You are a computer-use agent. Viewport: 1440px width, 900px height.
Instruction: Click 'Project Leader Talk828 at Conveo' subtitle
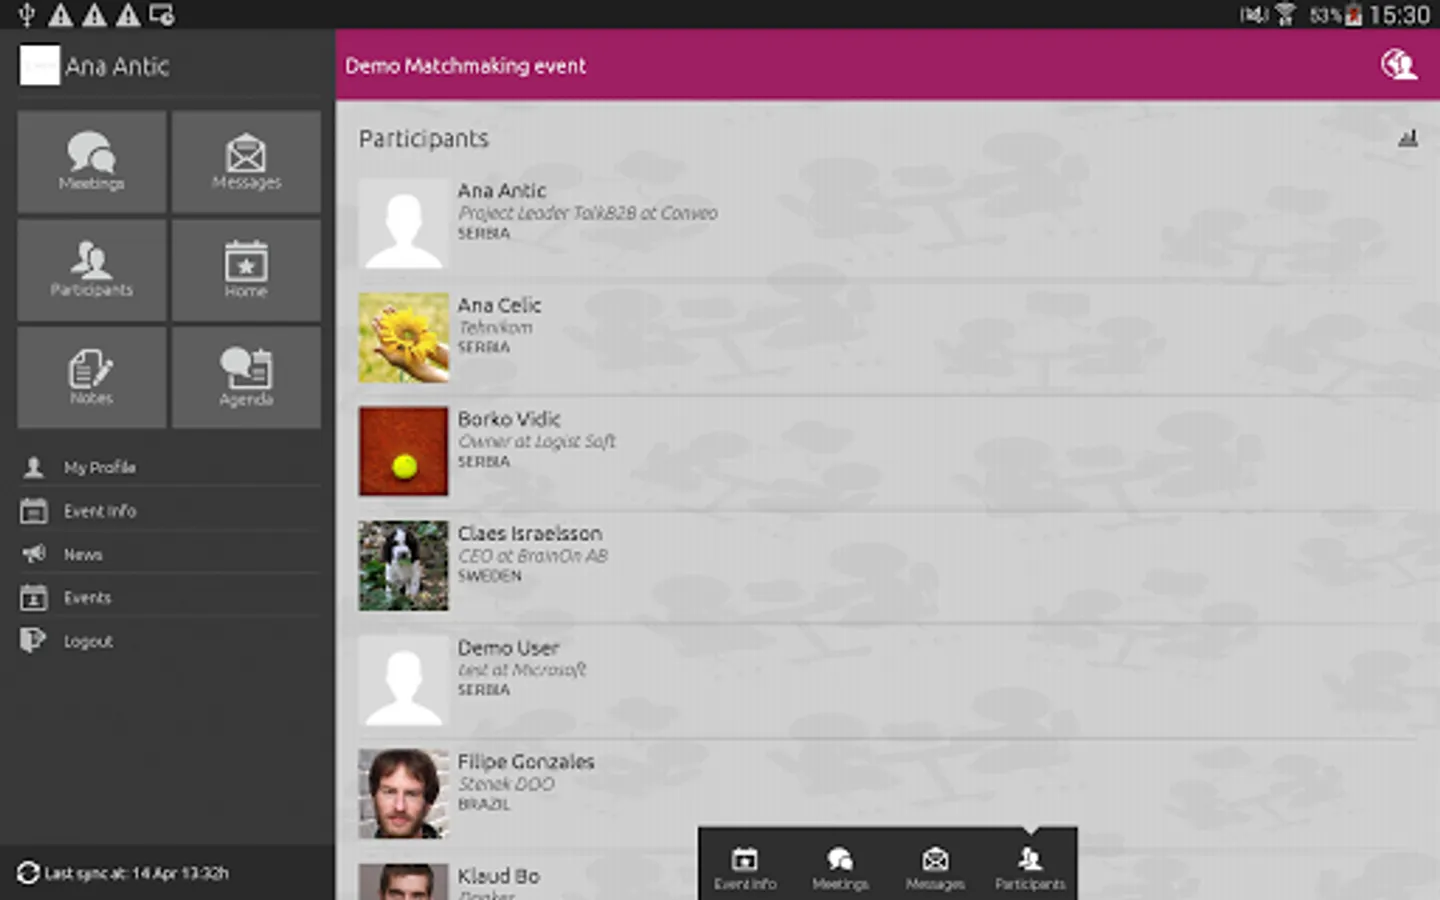tap(588, 213)
